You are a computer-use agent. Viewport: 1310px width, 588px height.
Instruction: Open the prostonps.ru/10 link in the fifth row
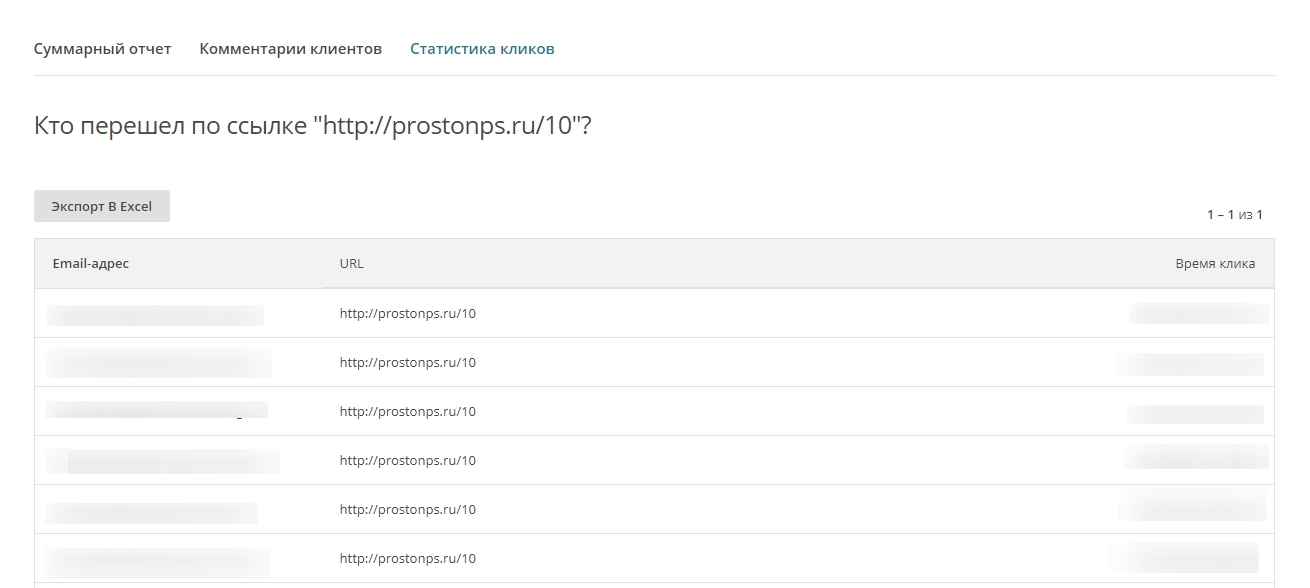point(408,510)
